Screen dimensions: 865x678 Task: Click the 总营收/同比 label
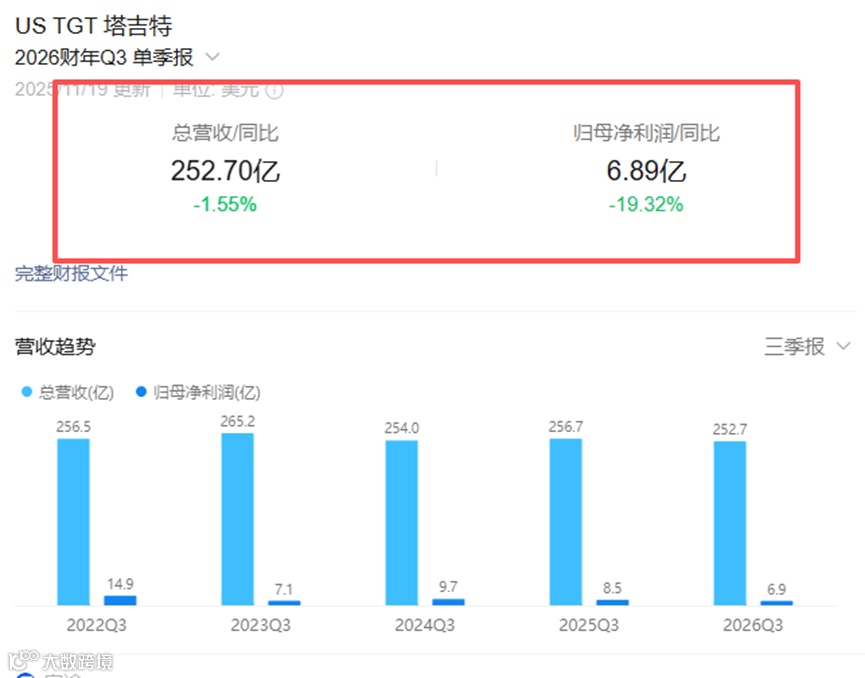[225, 133]
